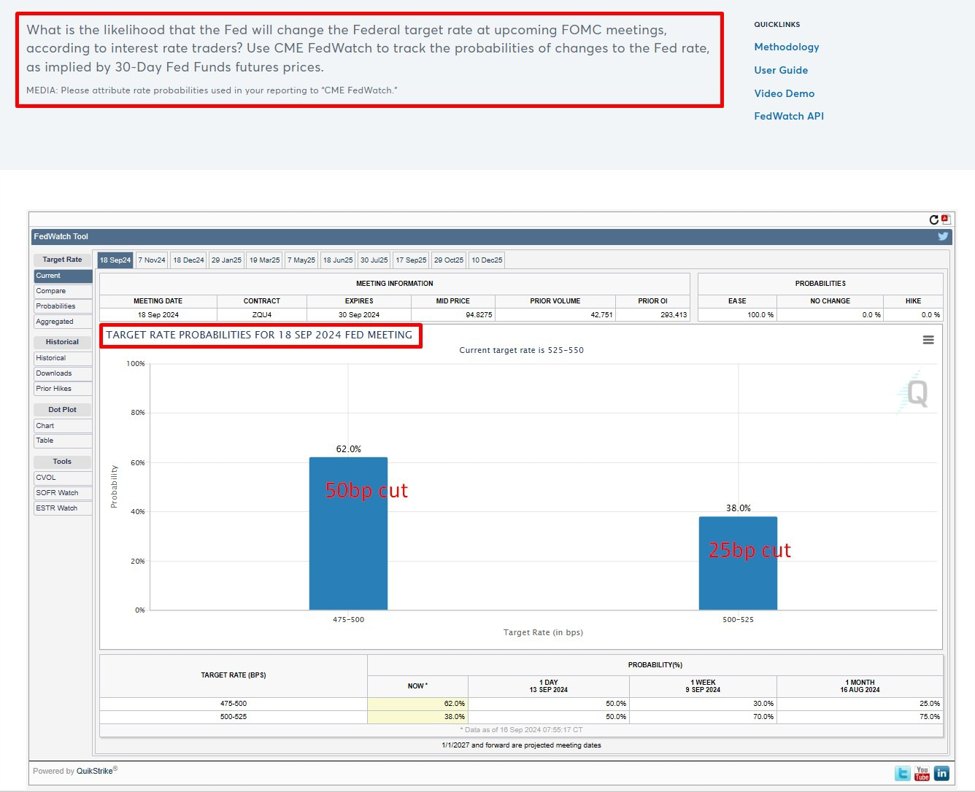The width and height of the screenshot is (975, 792).
Task: Open the Methodology quicklink
Action: click(x=786, y=47)
